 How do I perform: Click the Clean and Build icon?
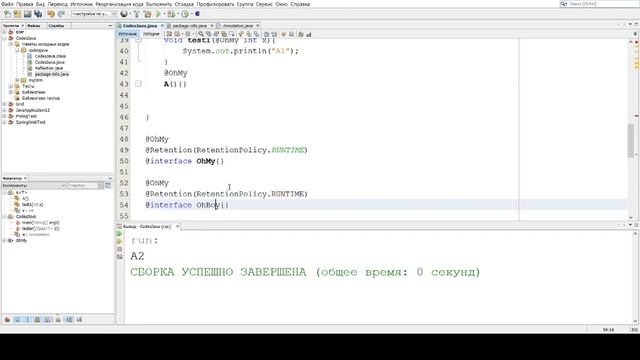147,14
